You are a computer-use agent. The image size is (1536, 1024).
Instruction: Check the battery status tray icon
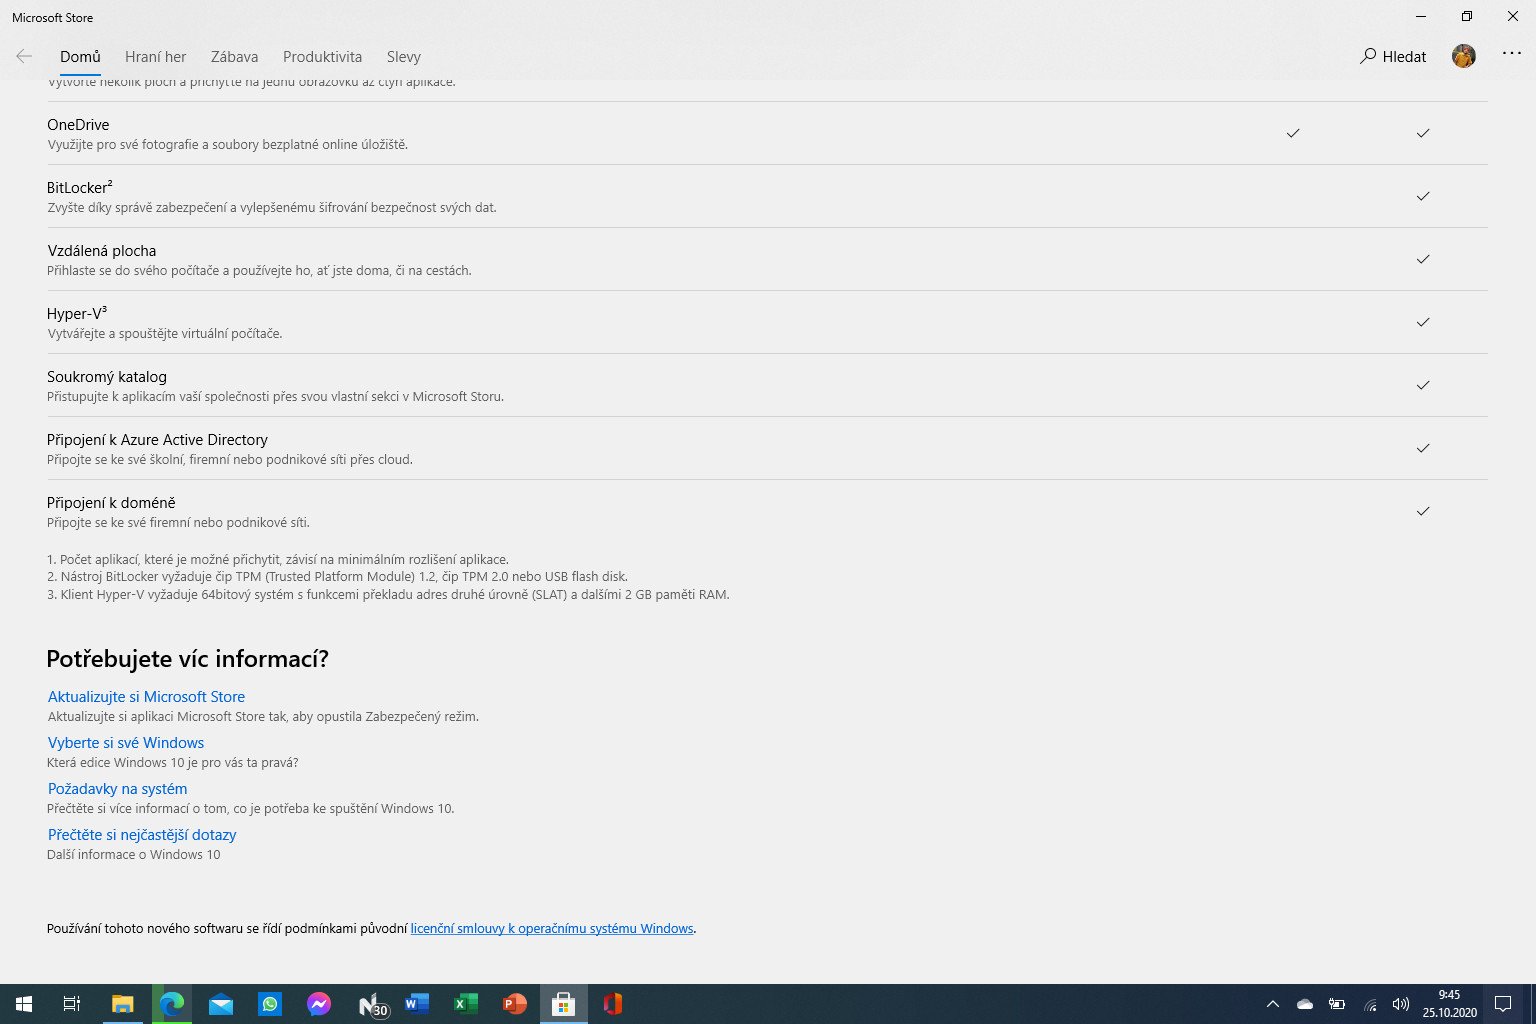click(x=1337, y=1004)
